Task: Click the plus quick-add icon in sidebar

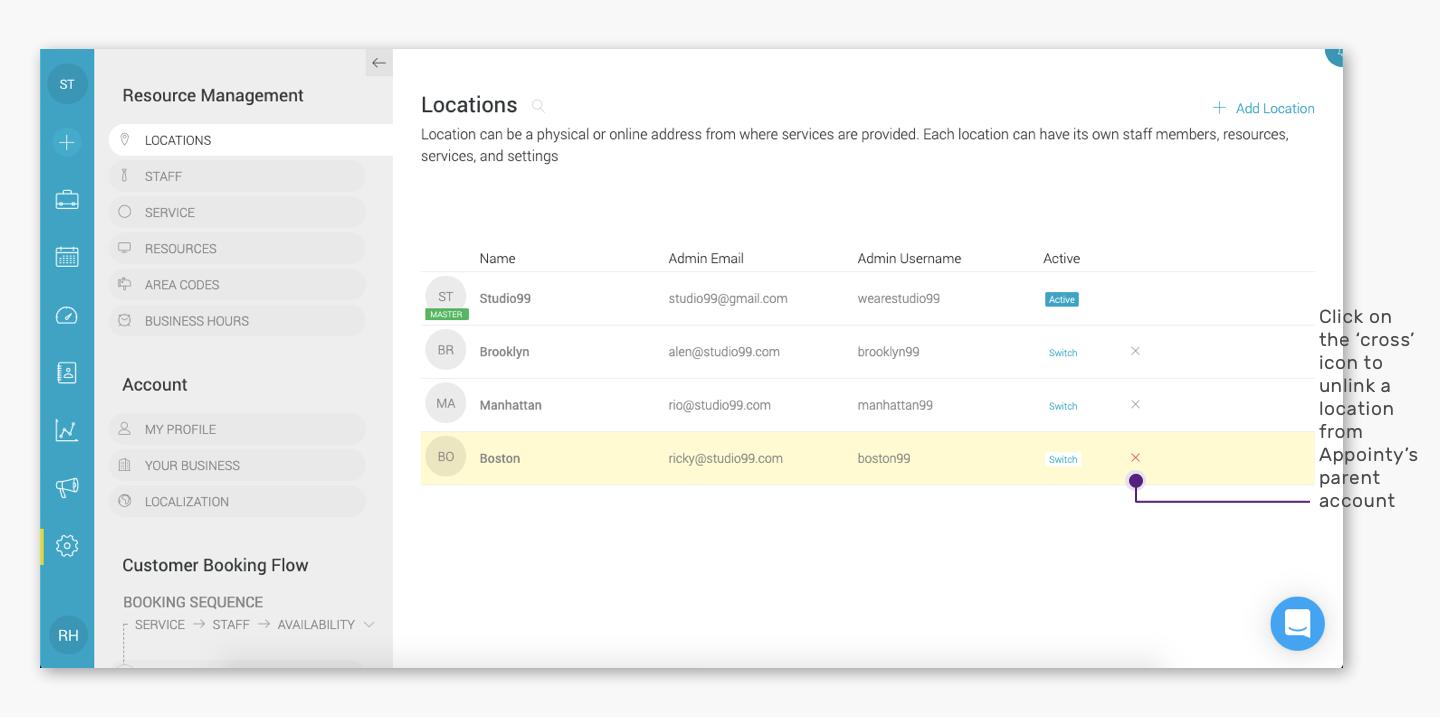Action: (x=67, y=143)
